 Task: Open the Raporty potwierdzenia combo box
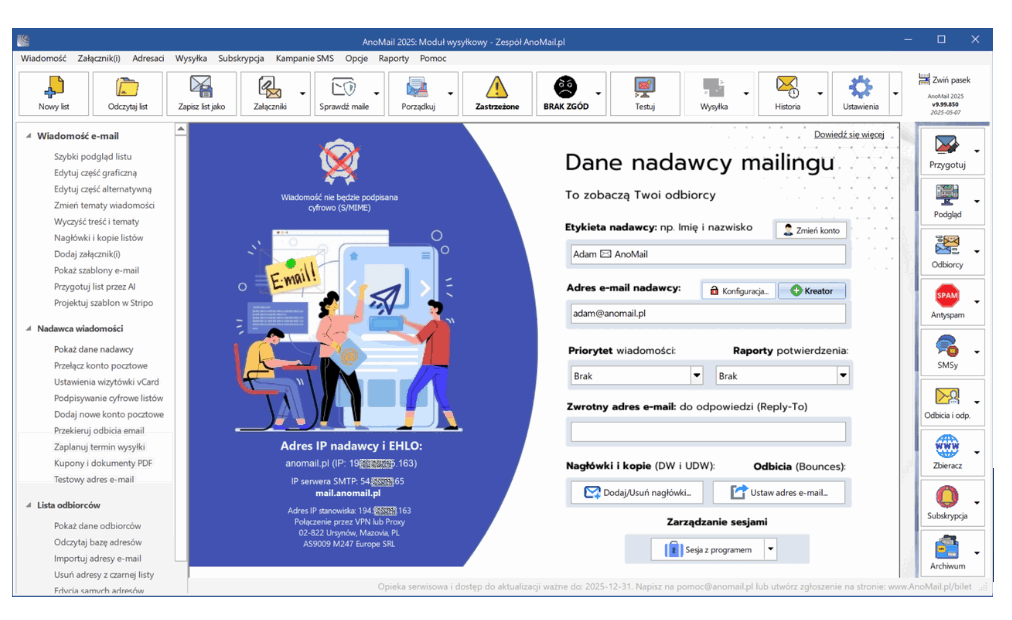coord(782,375)
